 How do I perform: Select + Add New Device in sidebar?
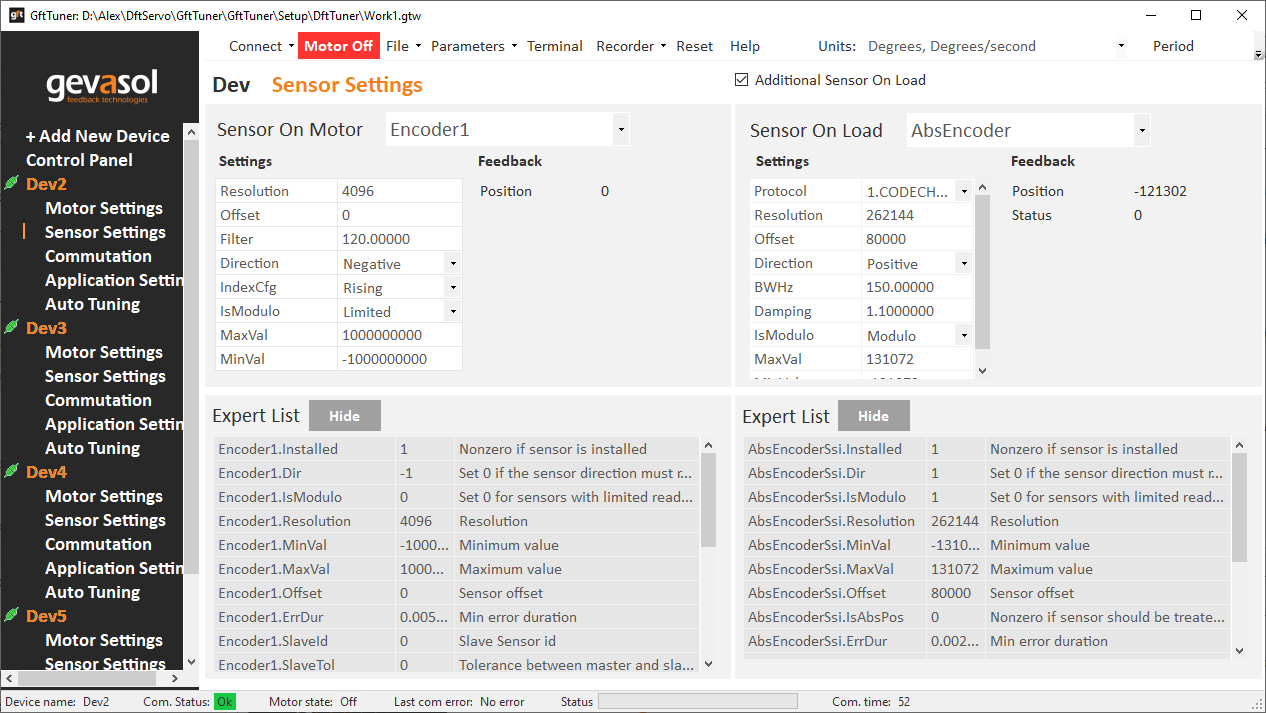pos(98,136)
